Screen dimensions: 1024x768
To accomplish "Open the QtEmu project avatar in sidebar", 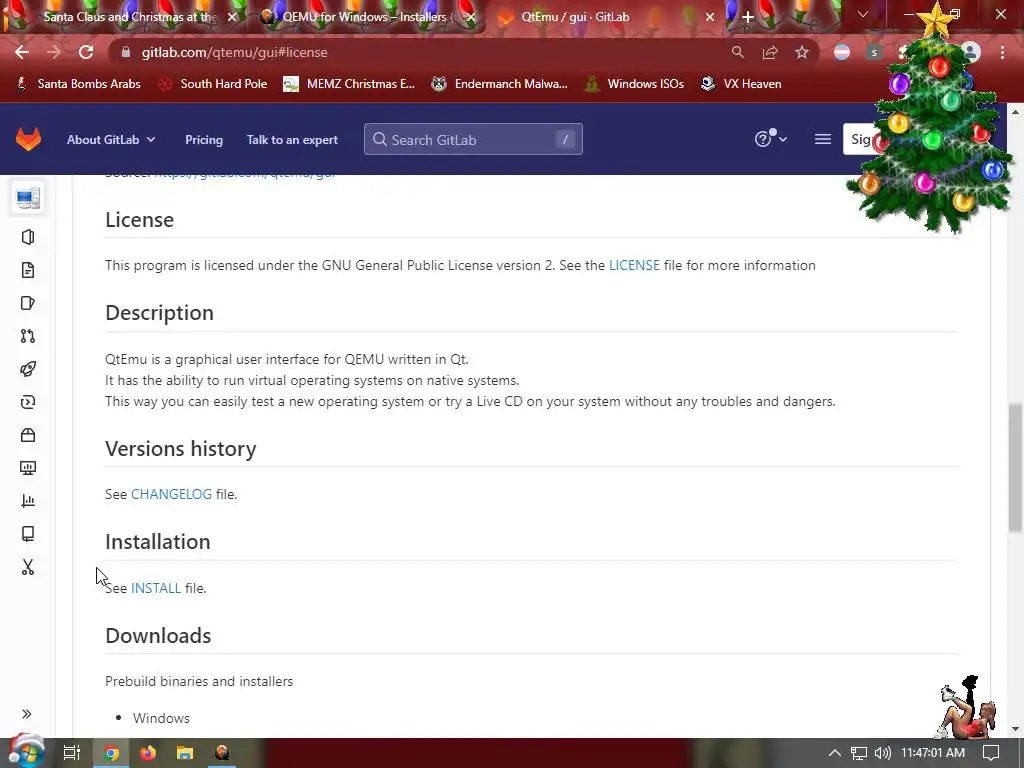I will click(x=28, y=197).
